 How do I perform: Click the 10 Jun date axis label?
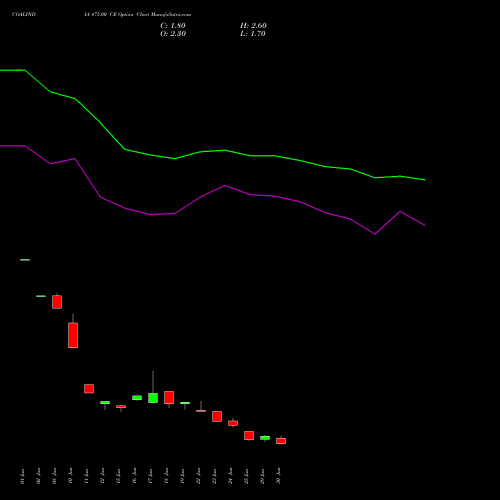[x=70, y=476]
